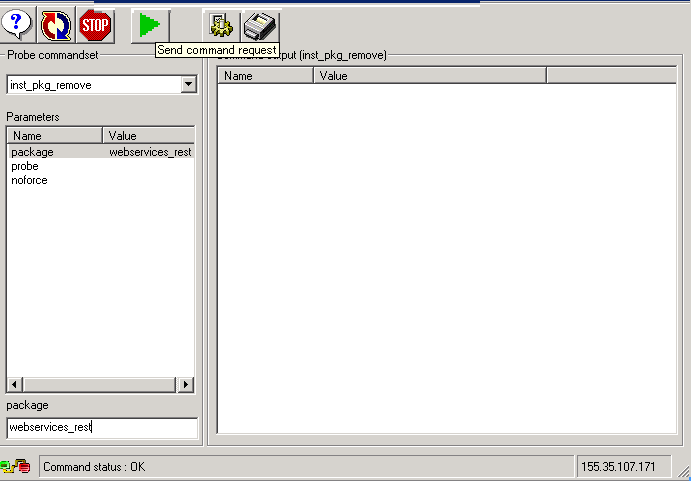Select the noforce parameter row

[100, 180]
